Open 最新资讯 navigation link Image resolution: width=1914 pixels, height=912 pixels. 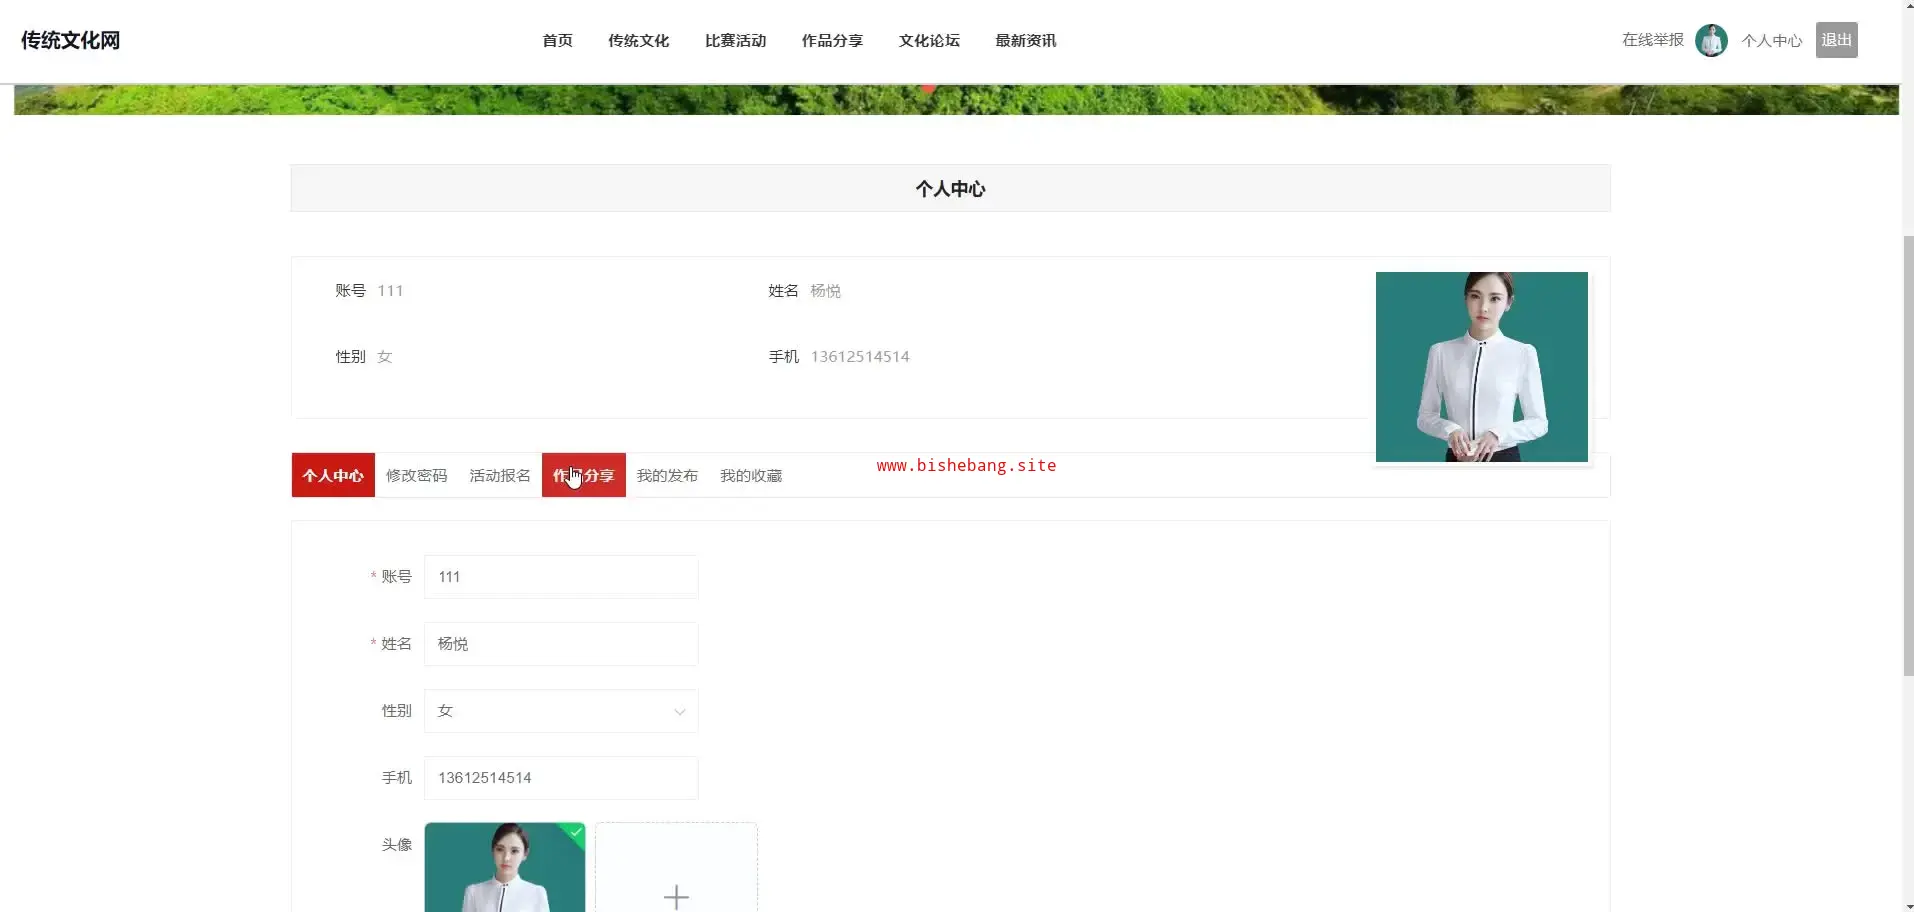(1026, 40)
